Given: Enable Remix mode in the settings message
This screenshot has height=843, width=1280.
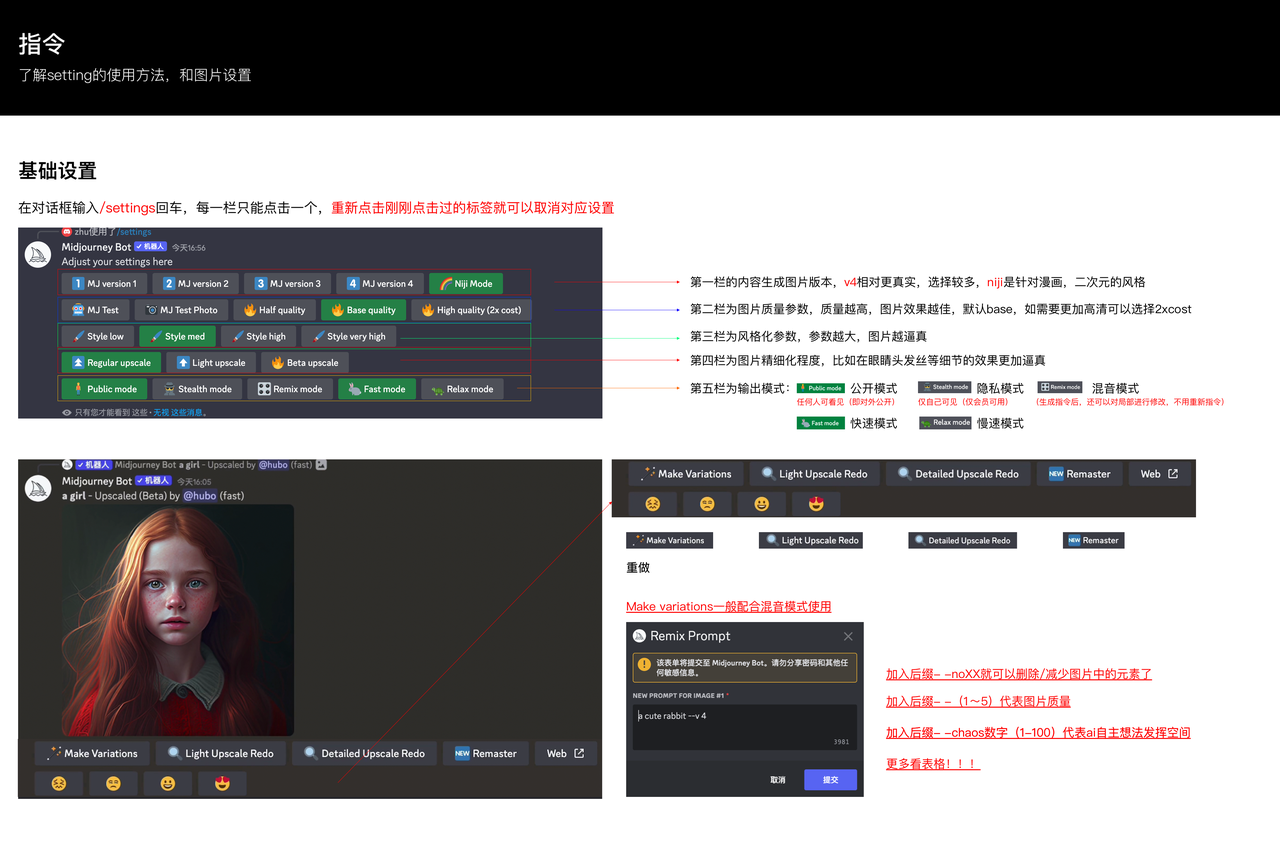Looking at the screenshot, I should (290, 389).
